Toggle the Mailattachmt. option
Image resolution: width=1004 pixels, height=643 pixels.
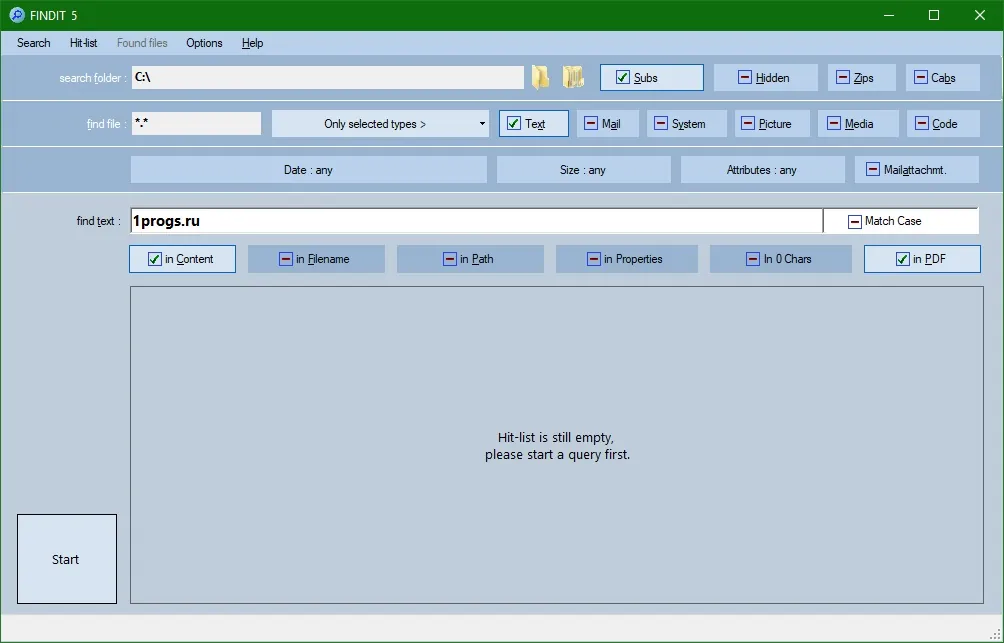tap(916, 170)
